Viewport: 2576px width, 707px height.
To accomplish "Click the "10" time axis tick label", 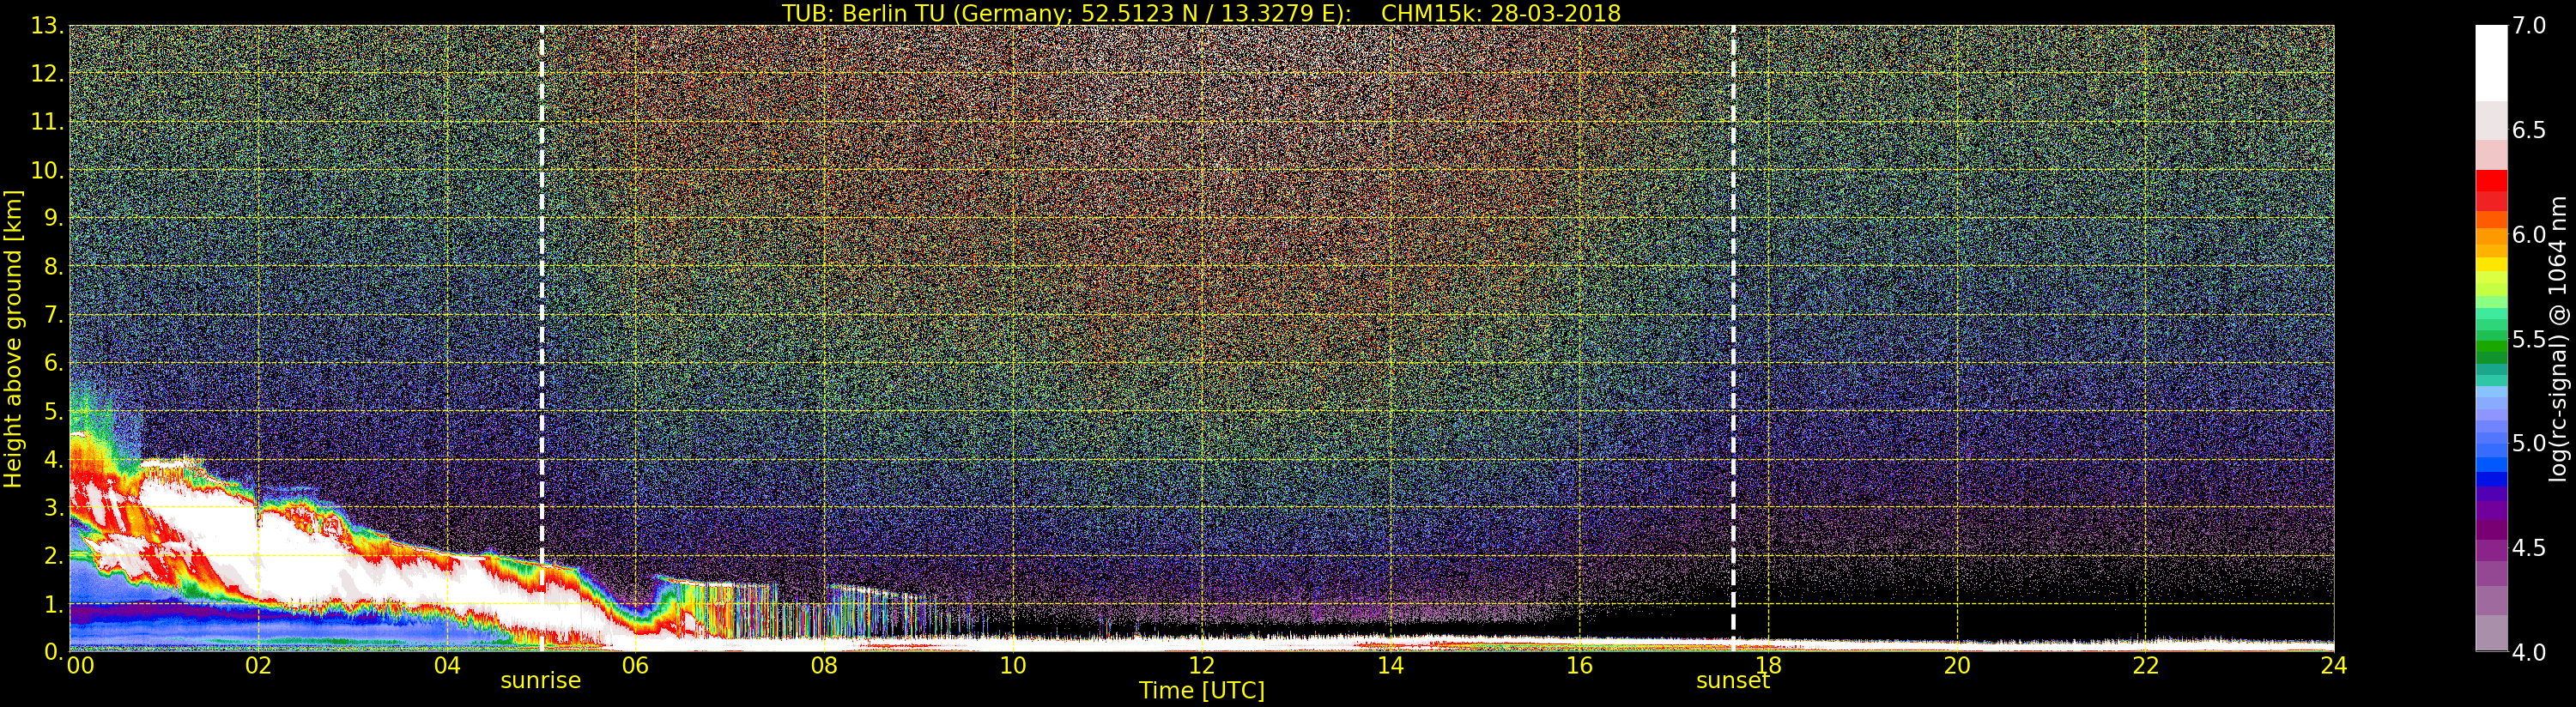I will coord(1013,665).
